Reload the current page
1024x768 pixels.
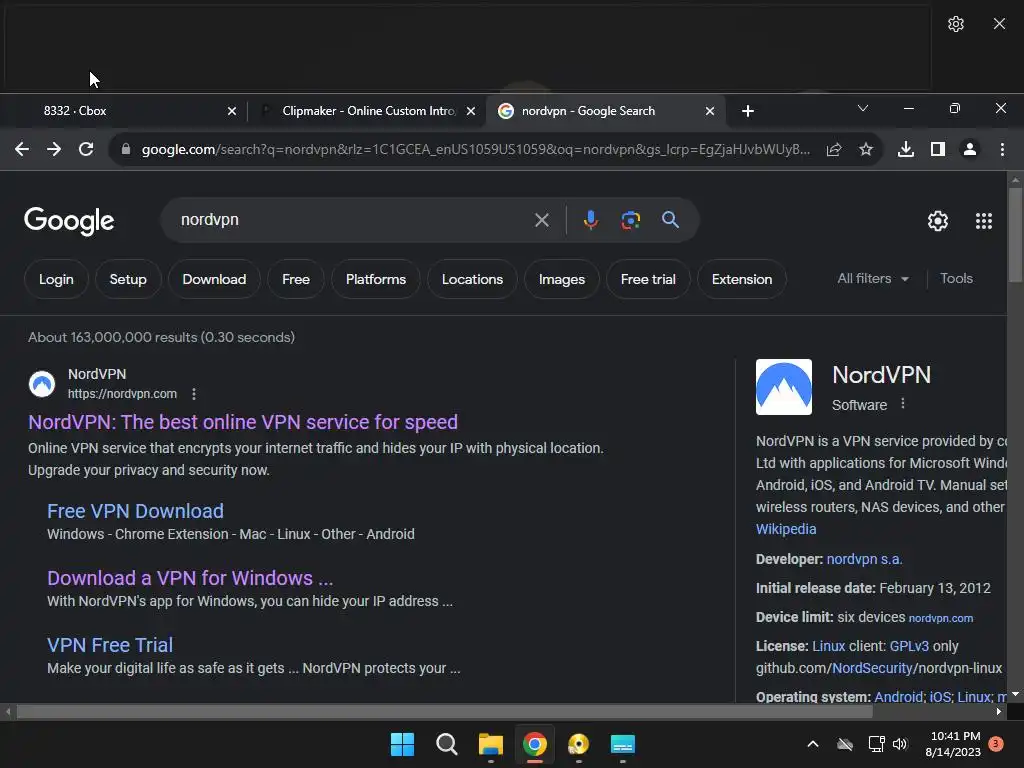(86, 150)
